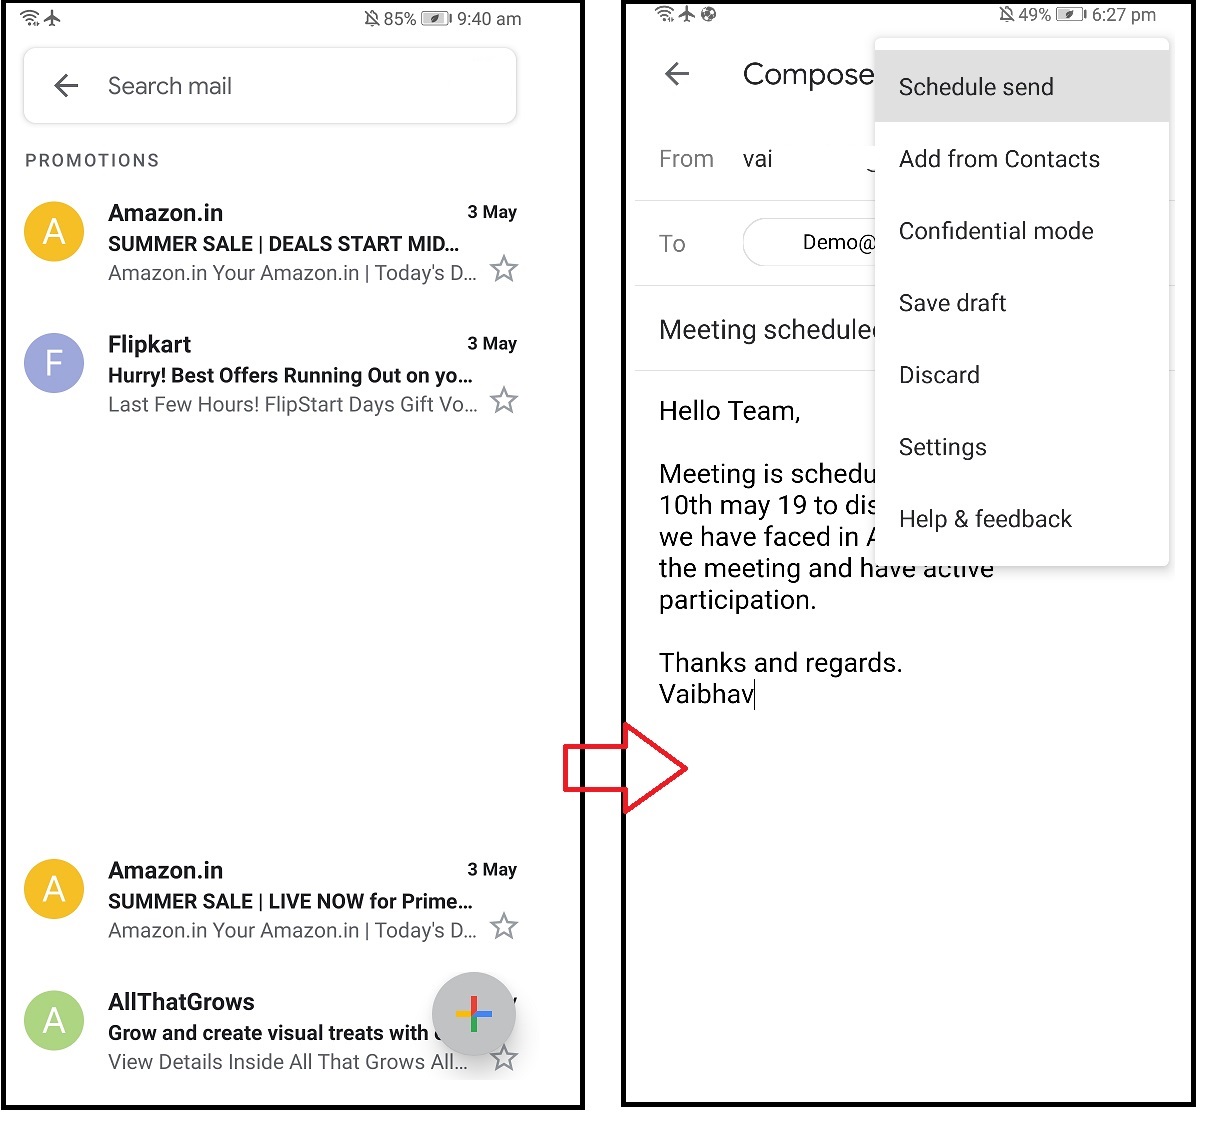Tap Save draft
The width and height of the screenshot is (1208, 1131).
point(951,303)
